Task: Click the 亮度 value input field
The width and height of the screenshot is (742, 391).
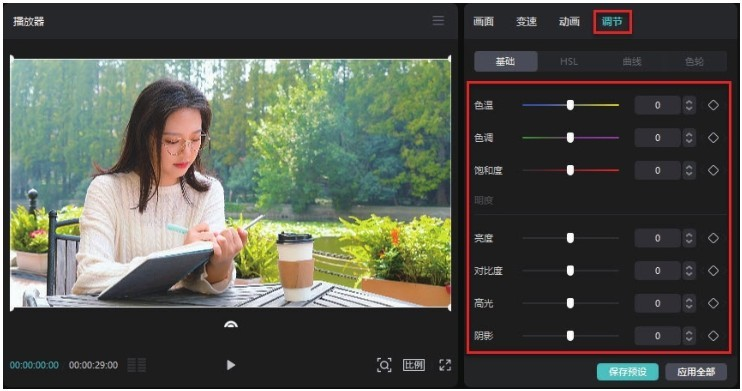Action: coord(657,238)
